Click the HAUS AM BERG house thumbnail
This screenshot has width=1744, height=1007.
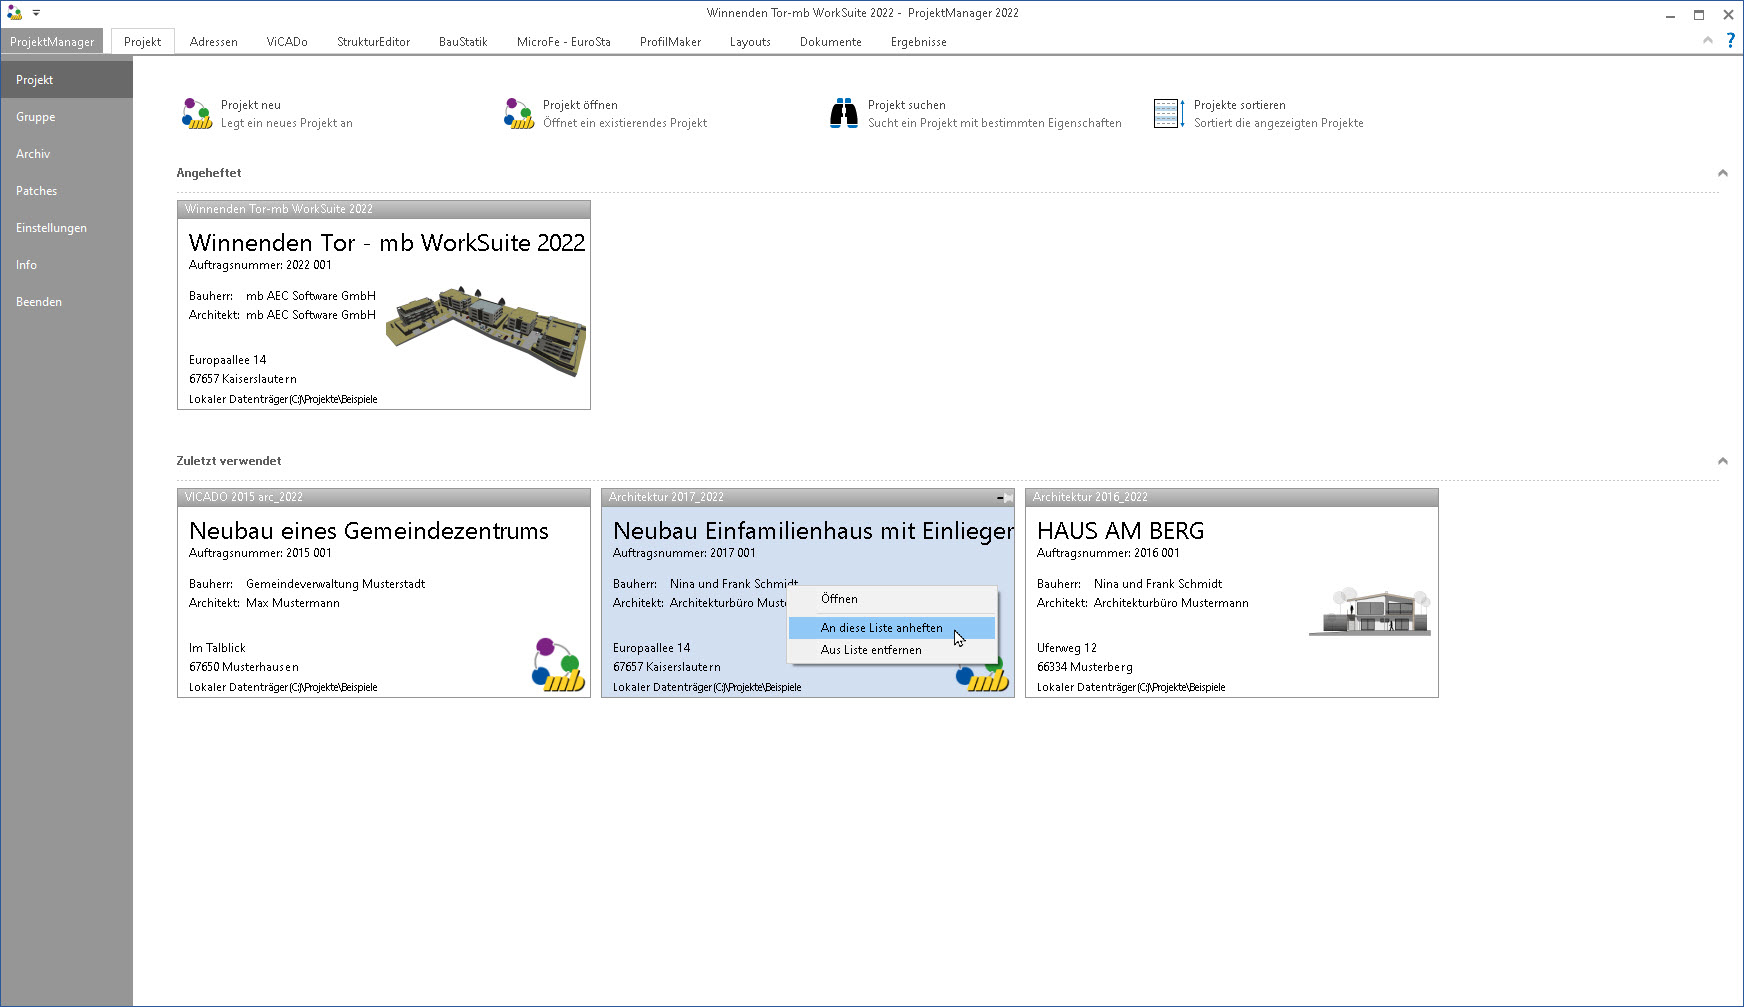tap(1370, 611)
